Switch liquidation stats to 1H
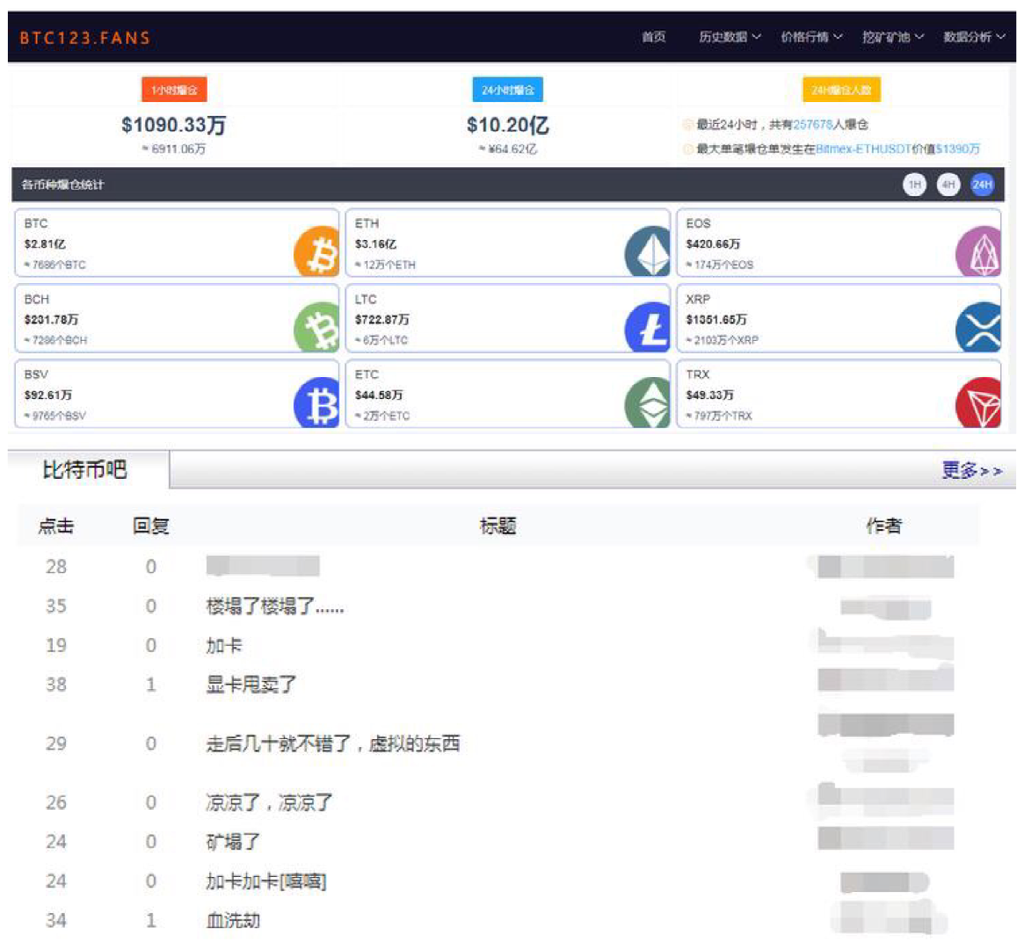This screenshot has height=949, width=1024. [x=914, y=185]
